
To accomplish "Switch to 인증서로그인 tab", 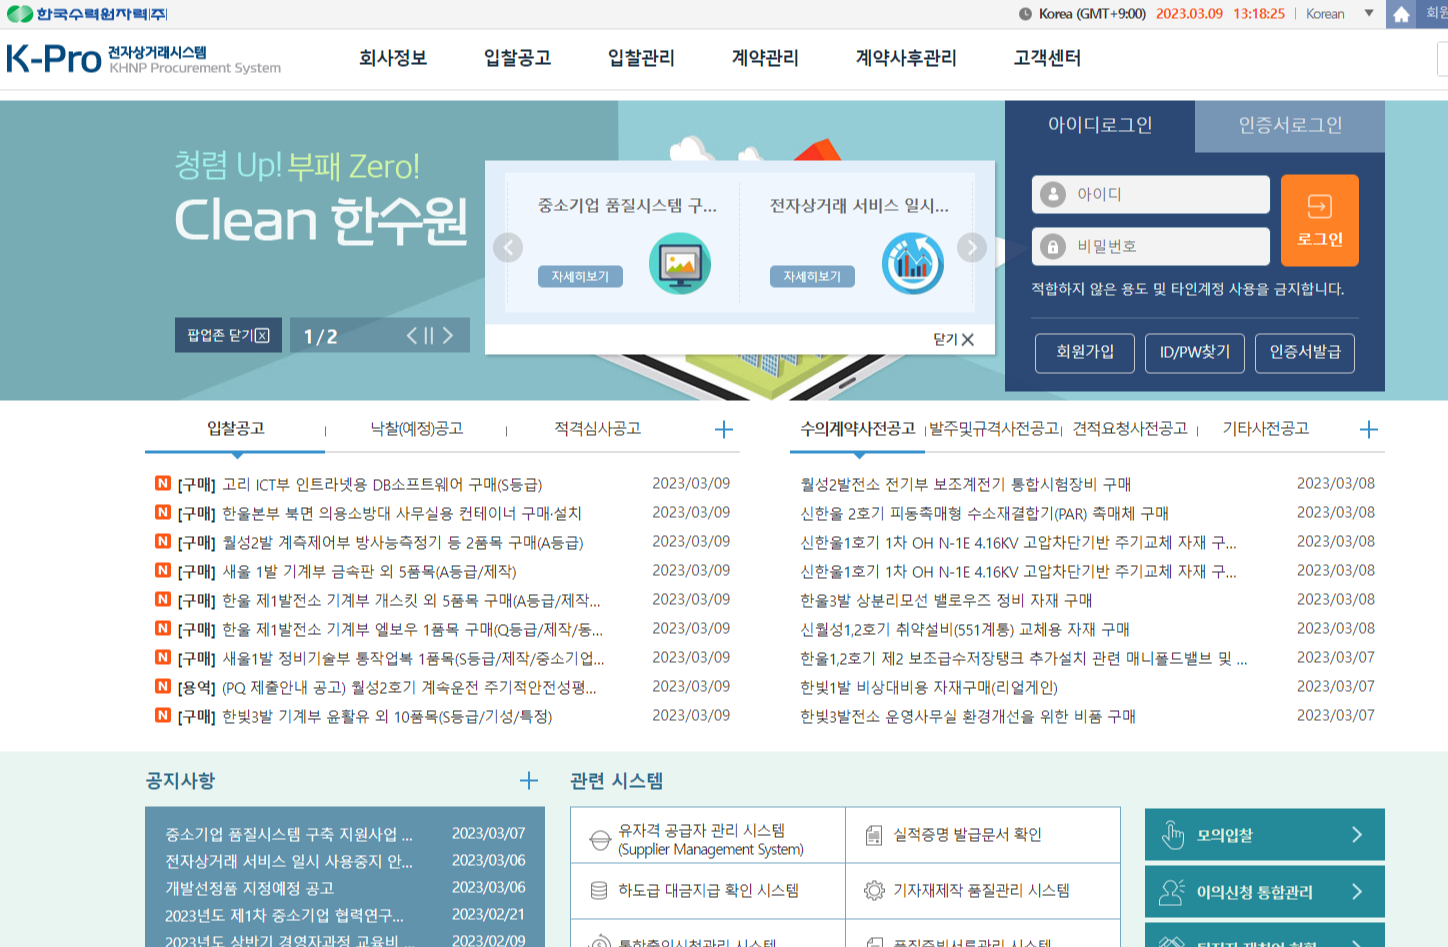I will (1290, 126).
